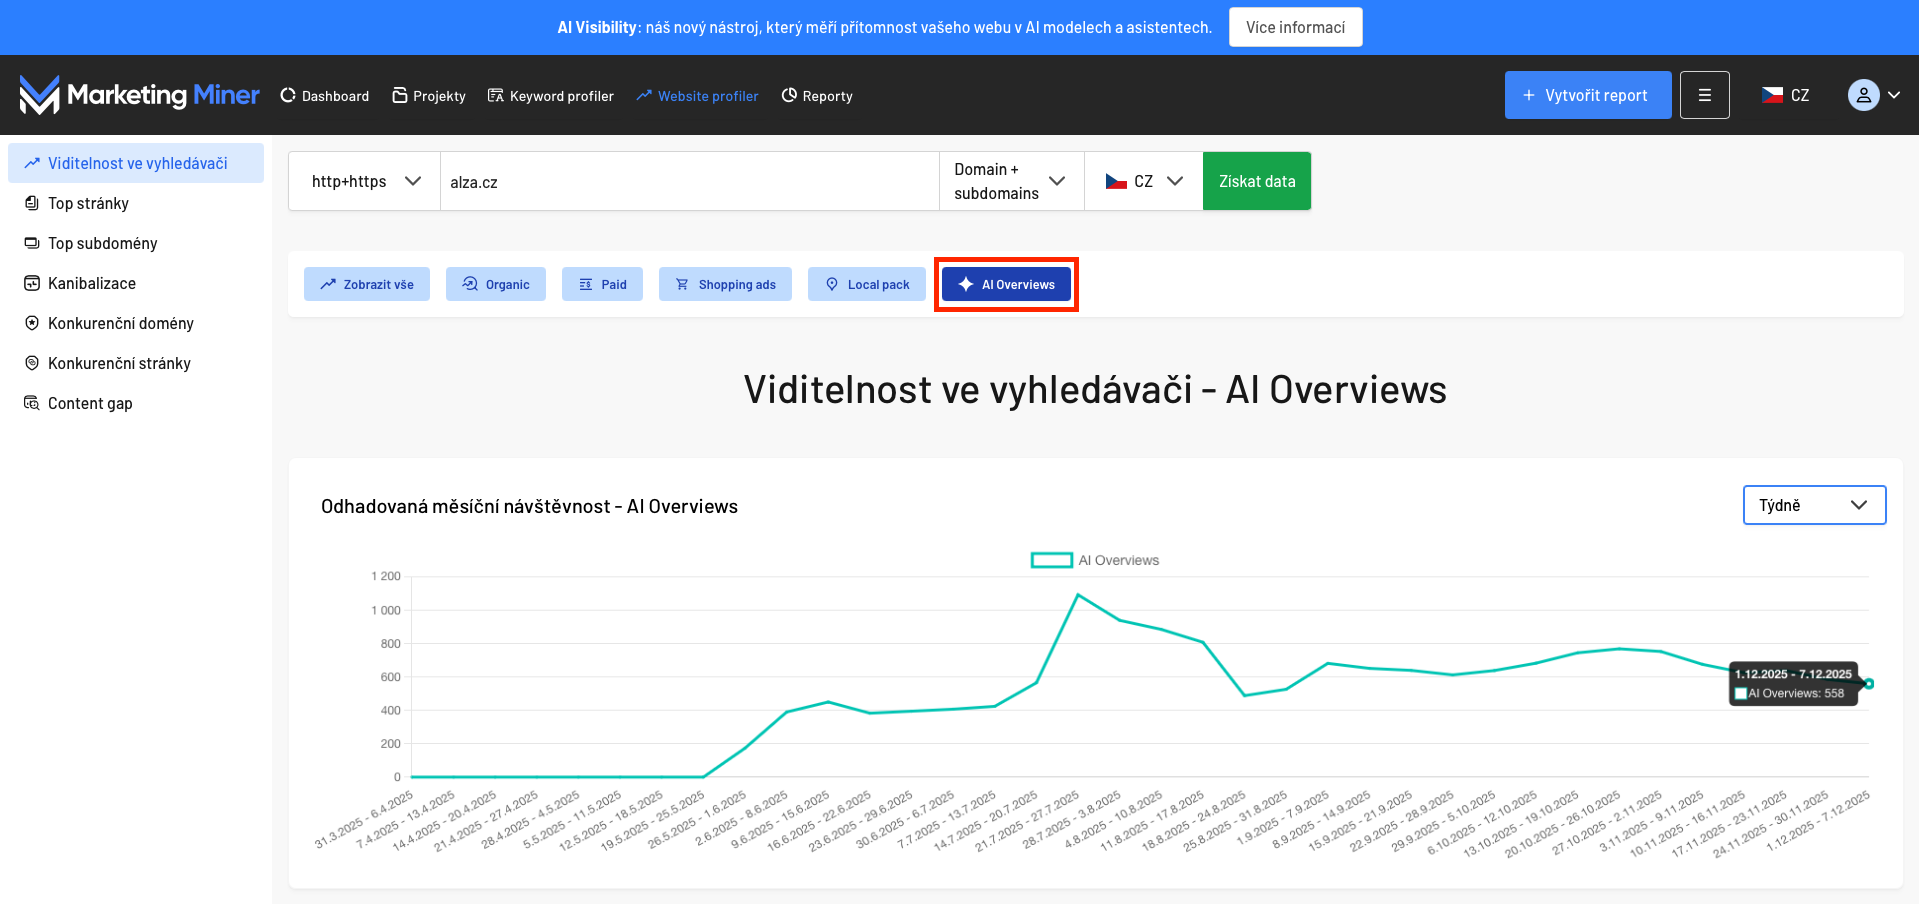Viewport: 1919px width, 904px height.
Task: Toggle the AI Overviews chart legend swatch
Action: point(1051,560)
